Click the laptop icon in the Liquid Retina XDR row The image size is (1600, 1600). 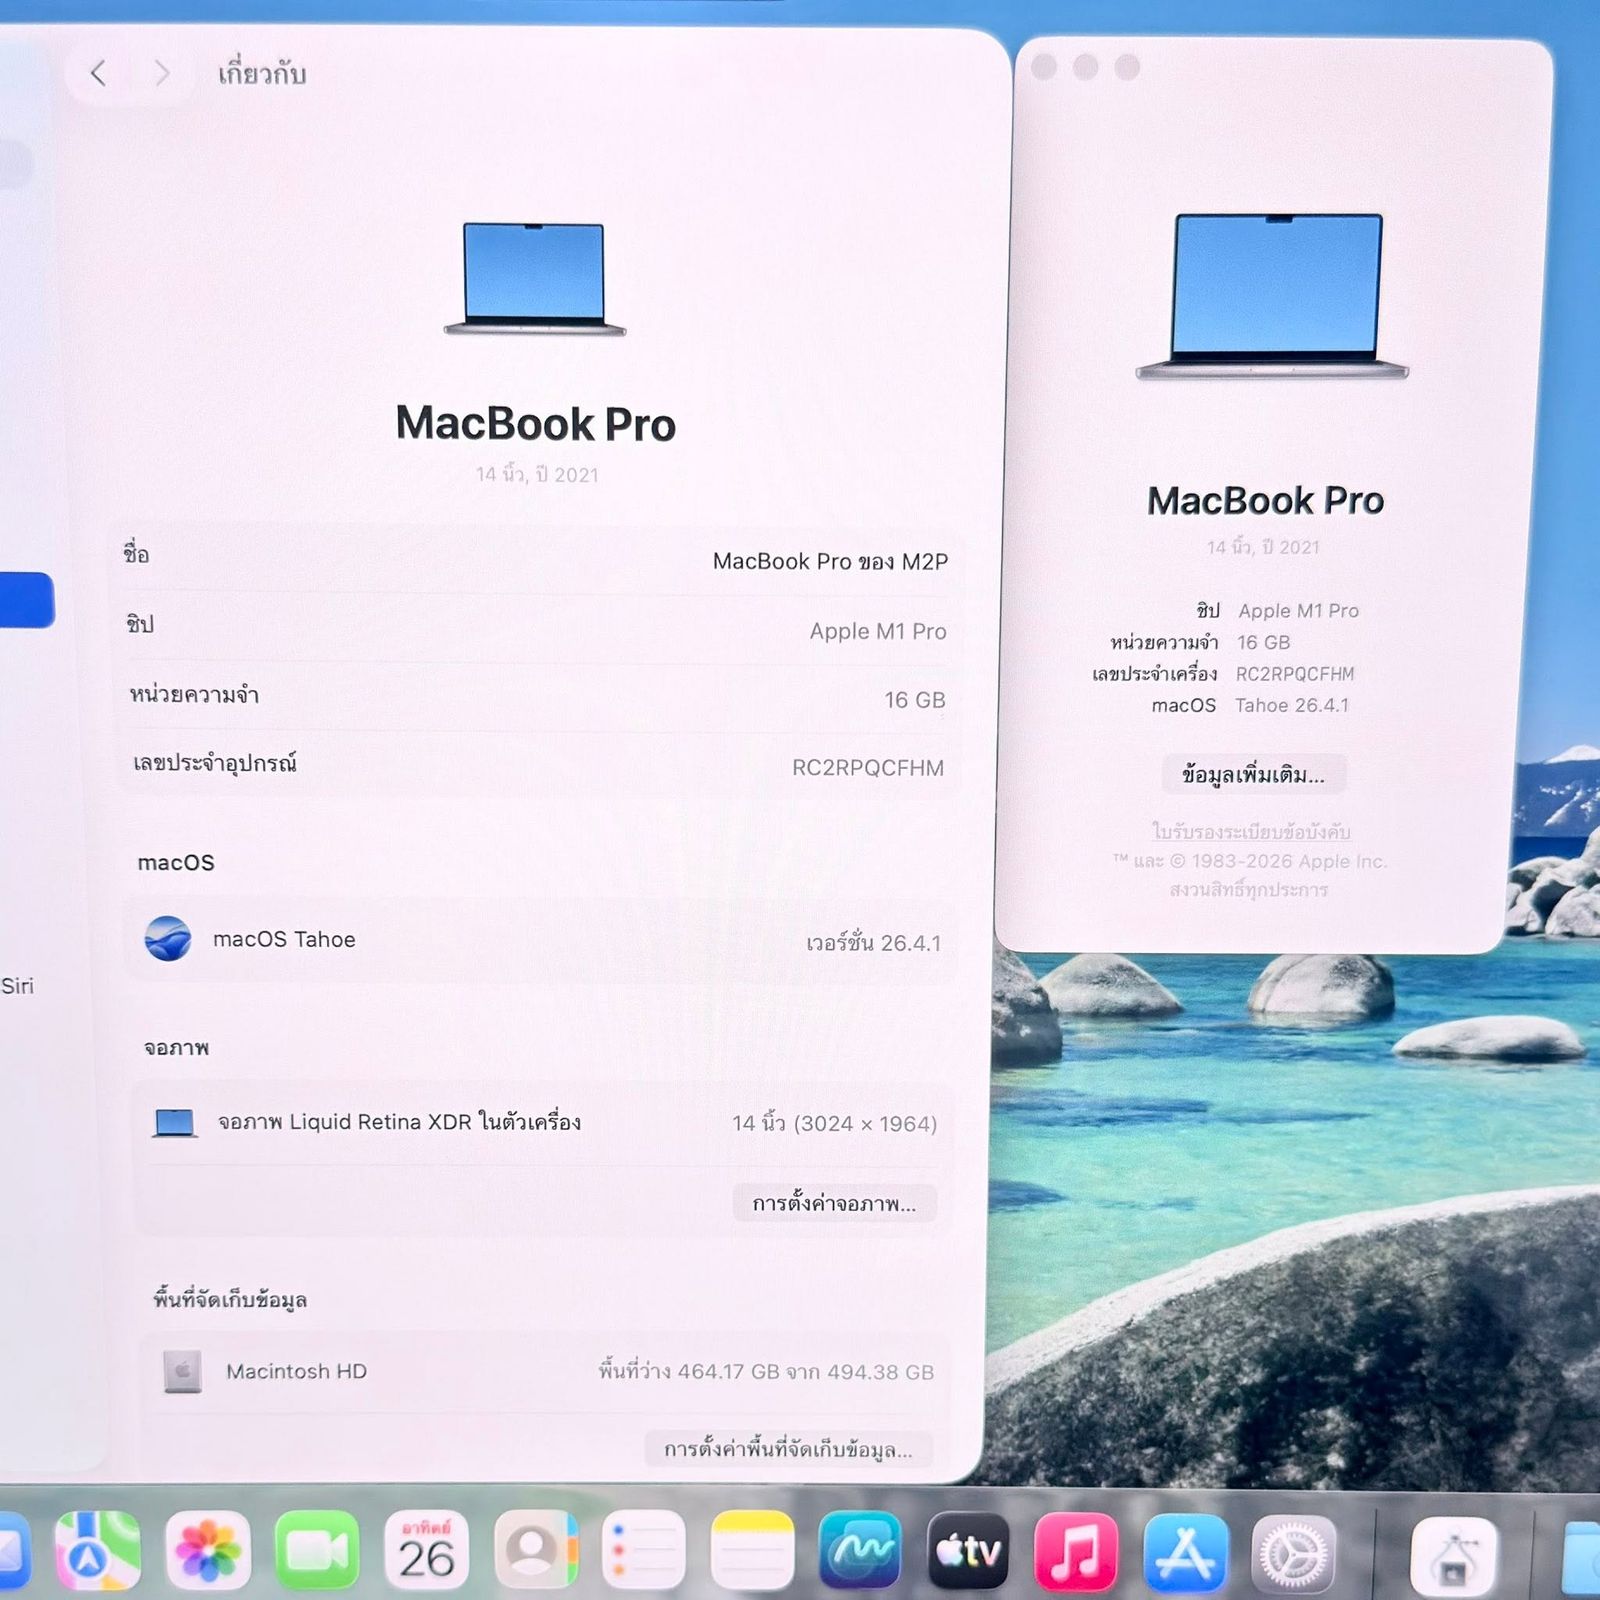tap(174, 1123)
